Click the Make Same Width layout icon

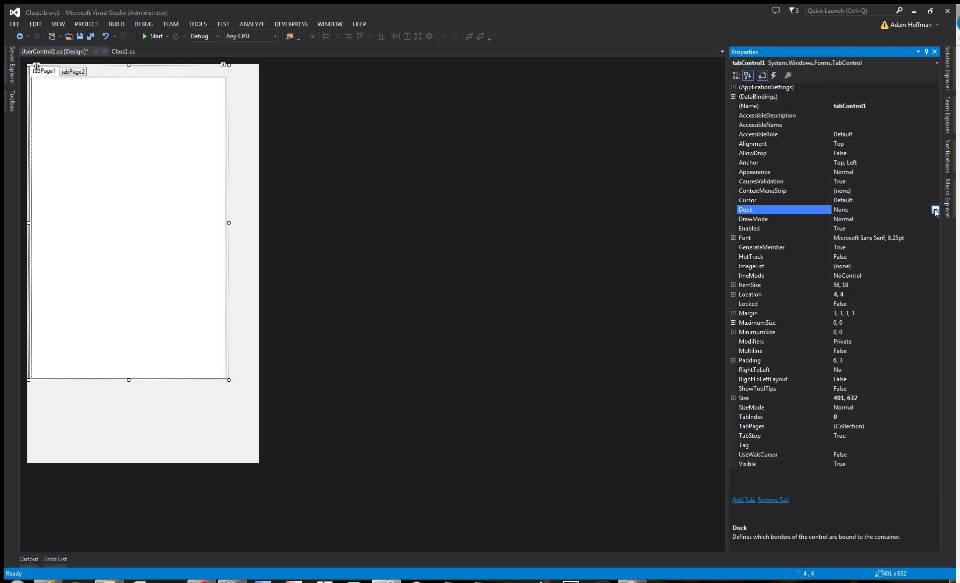pos(396,36)
